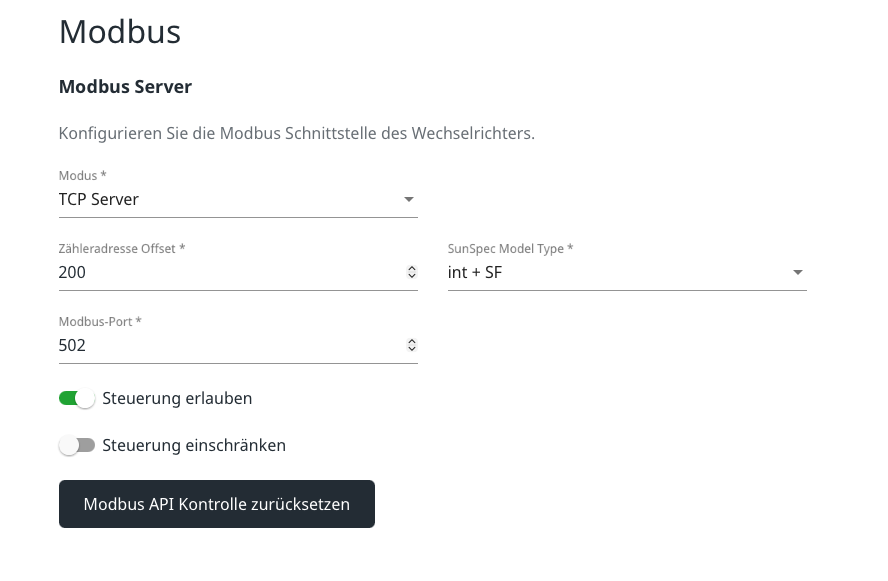This screenshot has height=581, width=888.
Task: Click the SunSpec Model Type dropdown arrow
Action: coord(797,272)
